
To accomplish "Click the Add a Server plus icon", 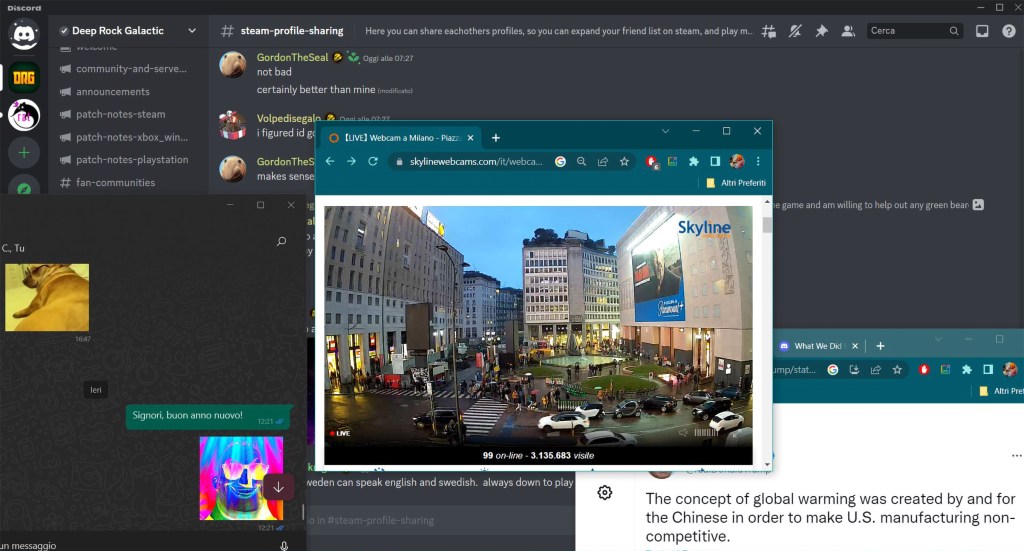I will (x=24, y=153).
